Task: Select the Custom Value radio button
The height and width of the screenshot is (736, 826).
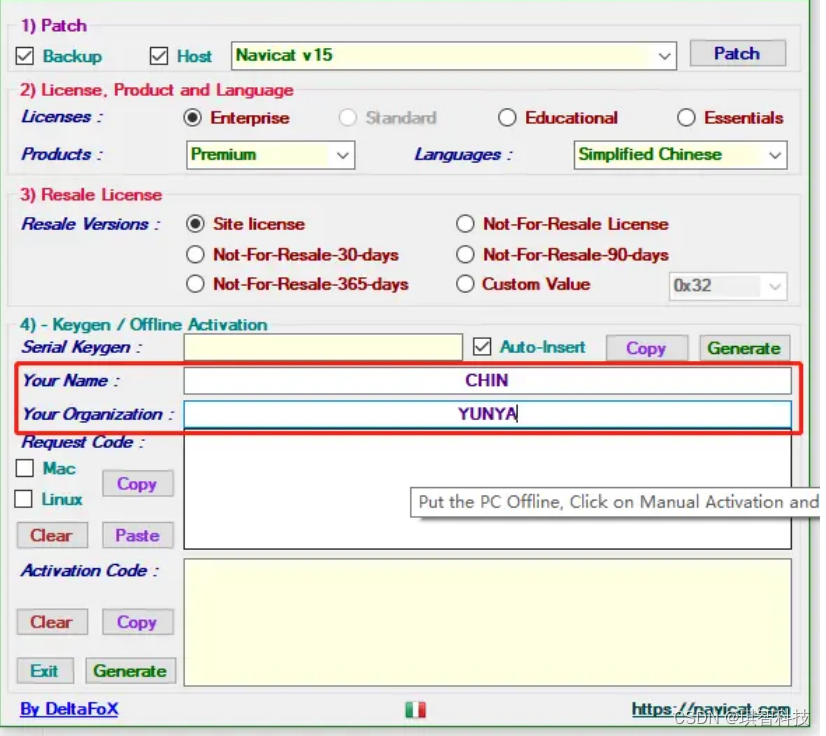Action: pos(465,284)
